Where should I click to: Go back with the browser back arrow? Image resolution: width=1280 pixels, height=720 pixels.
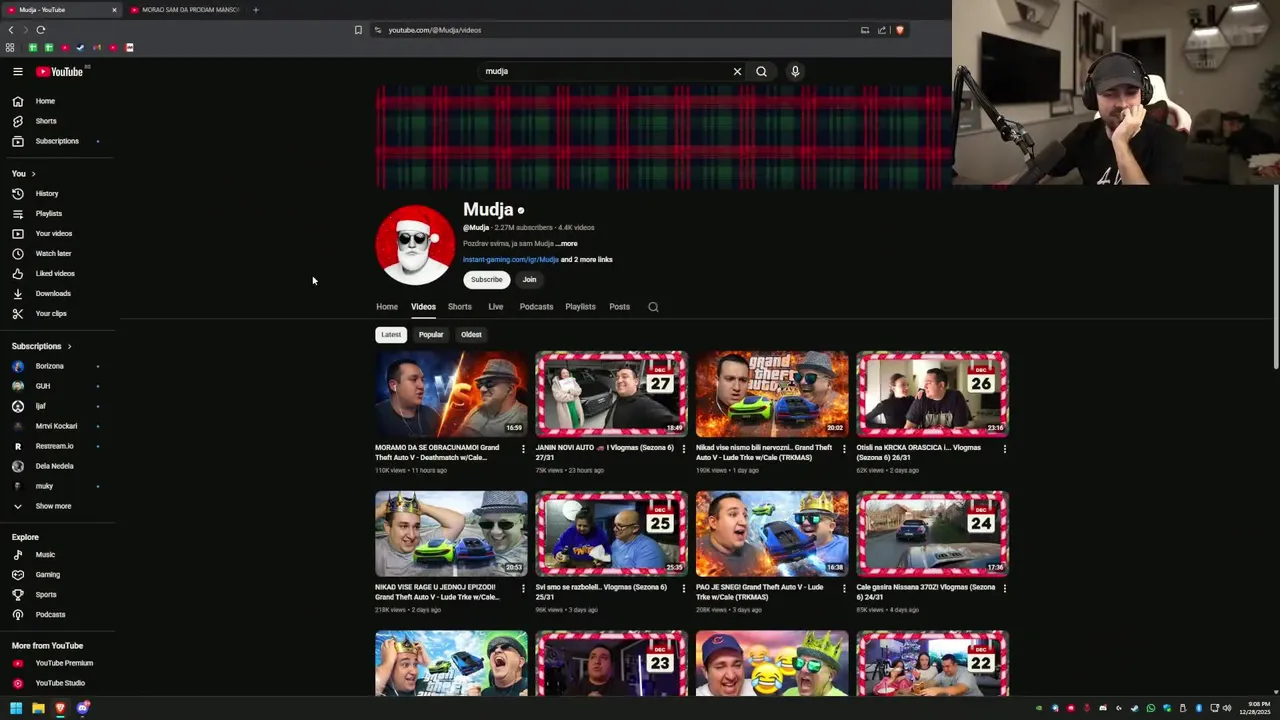11,30
